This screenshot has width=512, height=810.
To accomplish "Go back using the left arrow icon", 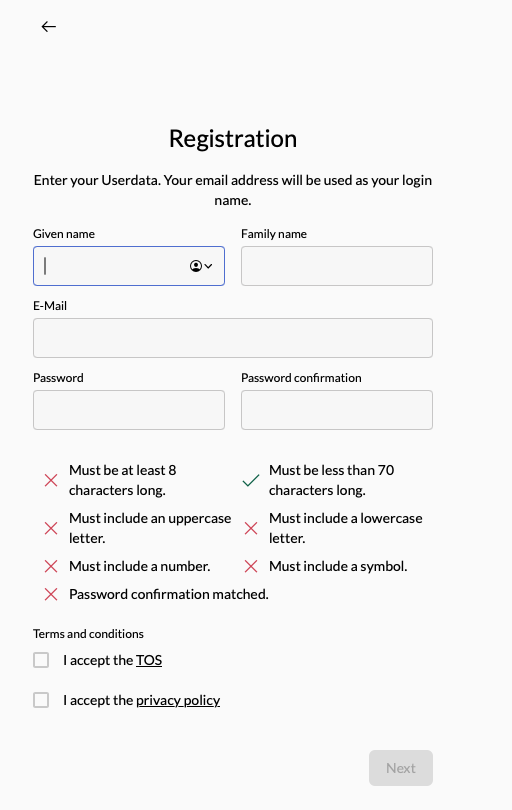I will pyautogui.click(x=49, y=26).
